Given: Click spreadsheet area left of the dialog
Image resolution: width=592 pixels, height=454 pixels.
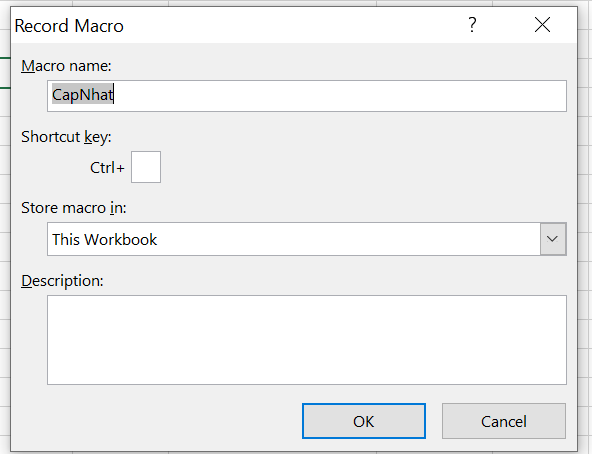Looking at the screenshot, I should point(5,227).
